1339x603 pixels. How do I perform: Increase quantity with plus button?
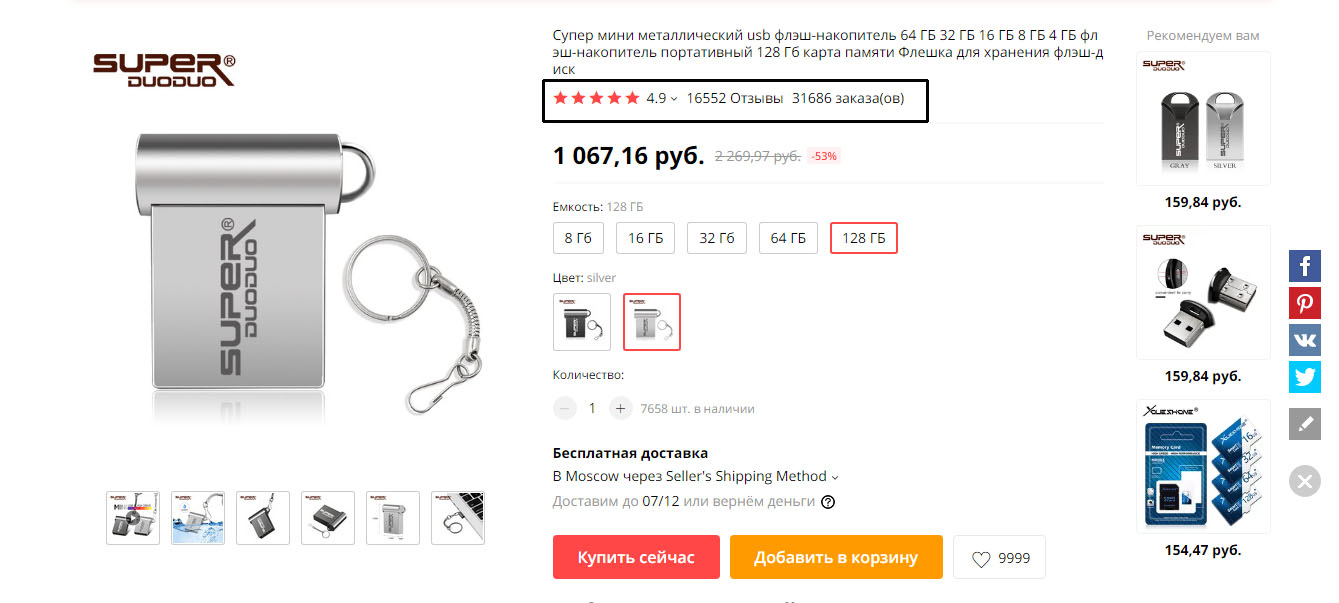pos(620,408)
